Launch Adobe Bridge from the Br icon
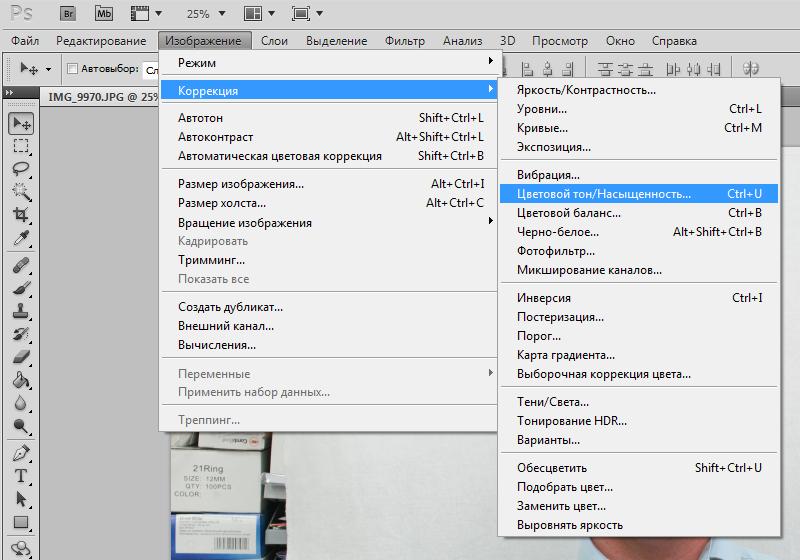Screen dimensions: 800x560 68,14
